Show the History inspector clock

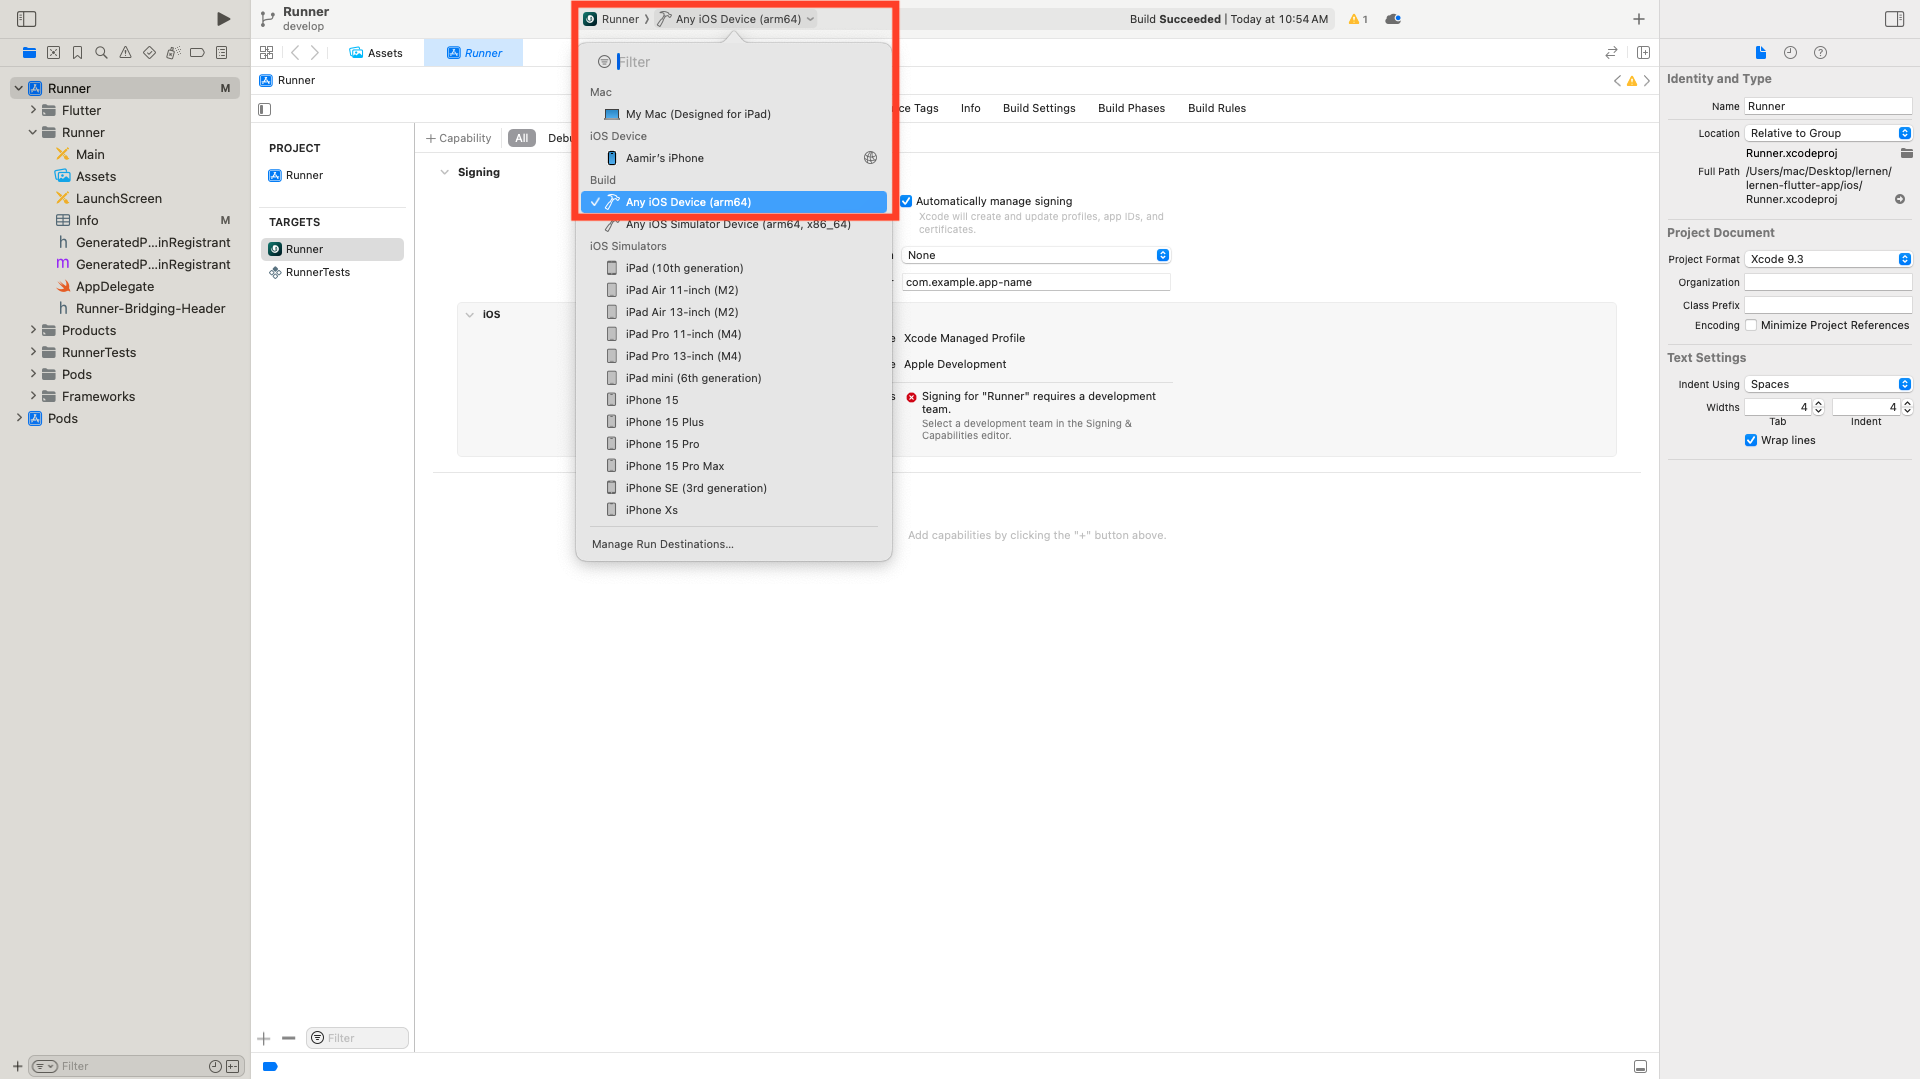(1790, 53)
